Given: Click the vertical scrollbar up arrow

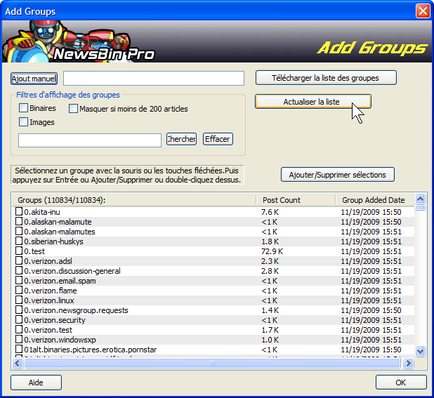Looking at the screenshot, I should coord(420,199).
